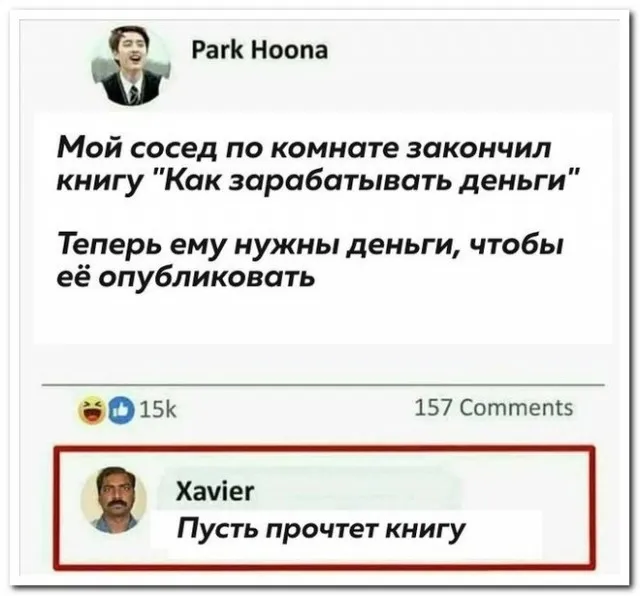The width and height of the screenshot is (640, 596).
Task: Click the Xavier commenter name
Action: tap(215, 491)
